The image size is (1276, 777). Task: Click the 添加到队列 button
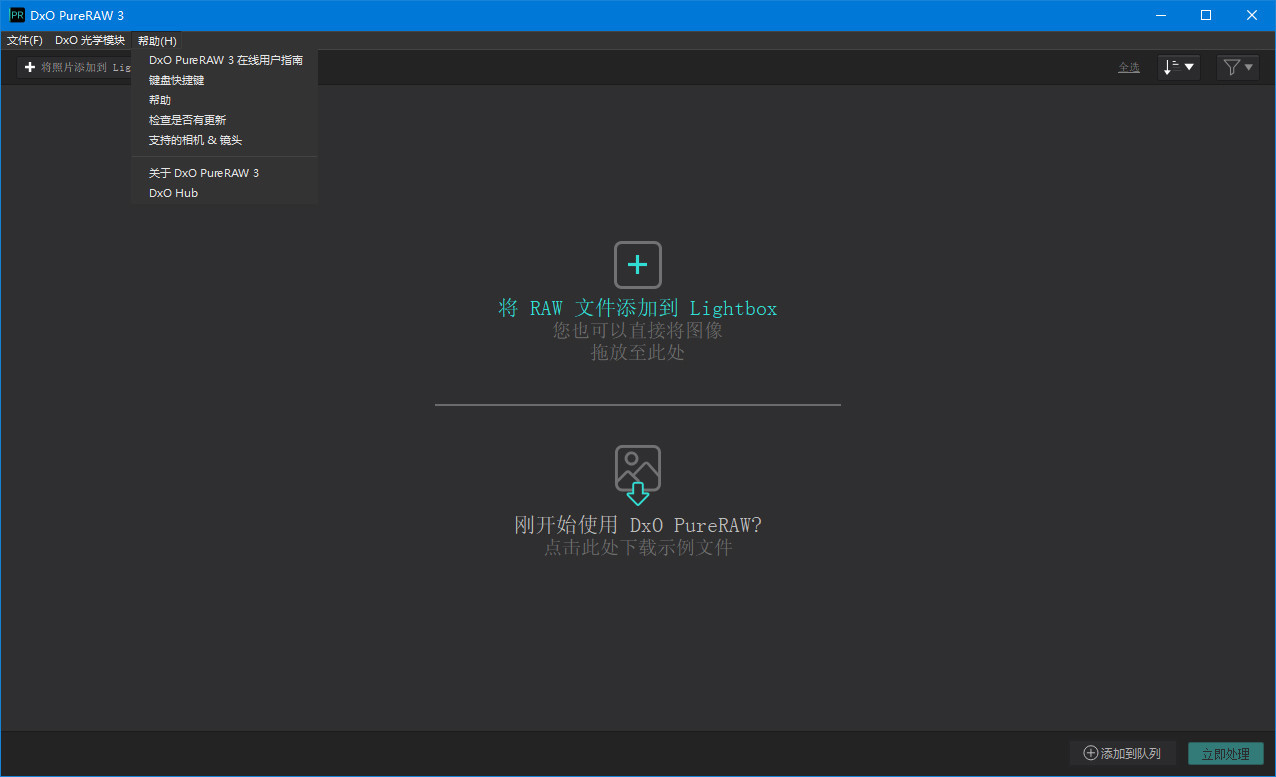[x=1123, y=753]
